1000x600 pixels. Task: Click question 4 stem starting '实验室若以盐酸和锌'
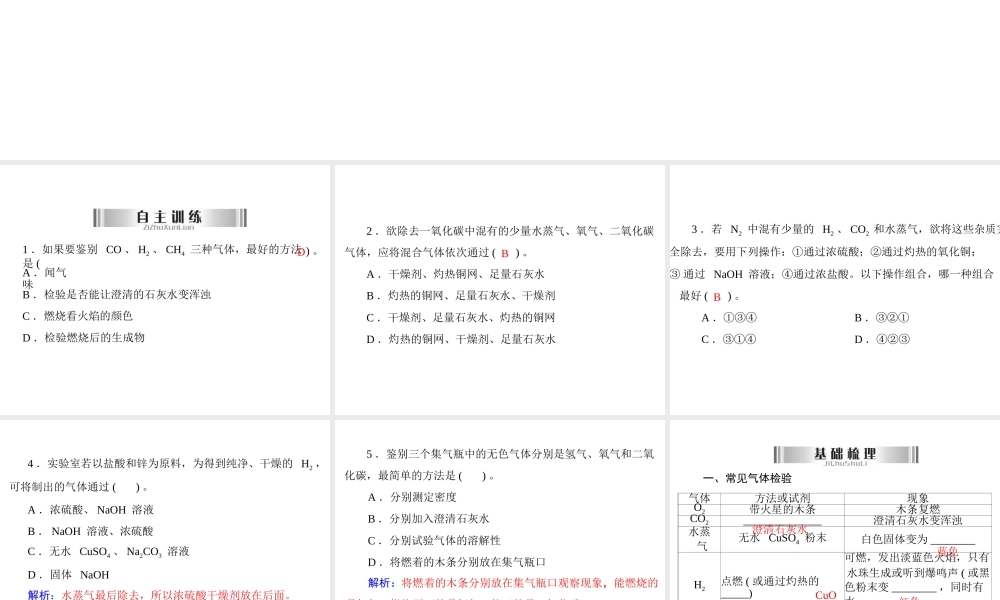pos(165,475)
